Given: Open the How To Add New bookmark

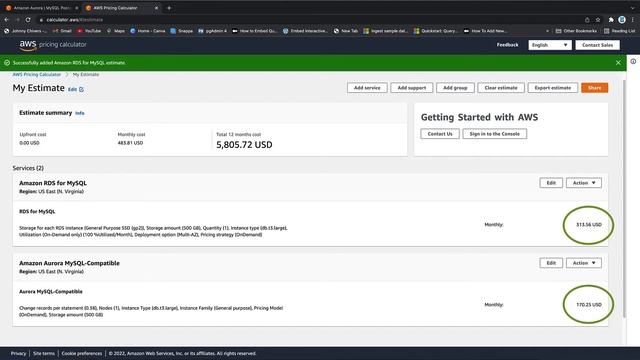Looking at the screenshot, I should pyautogui.click(x=485, y=31).
